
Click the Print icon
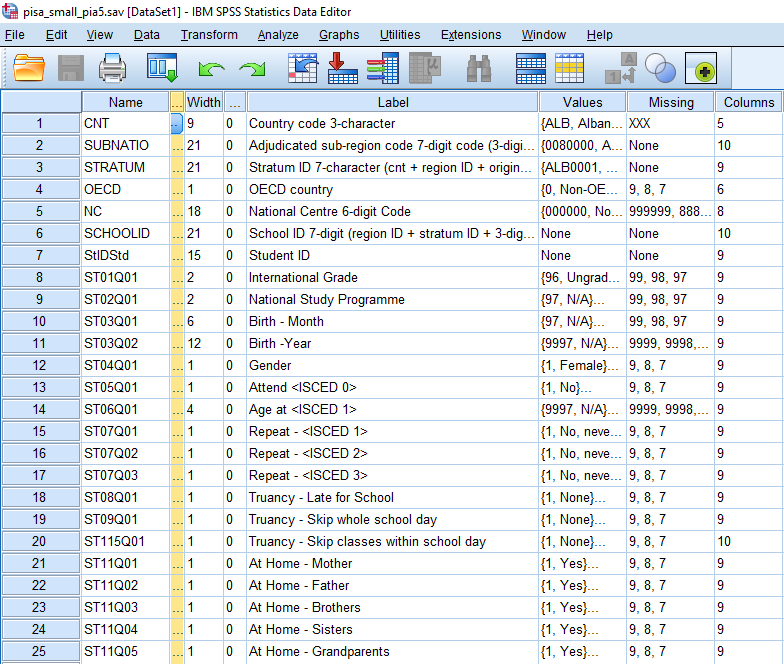coord(112,68)
